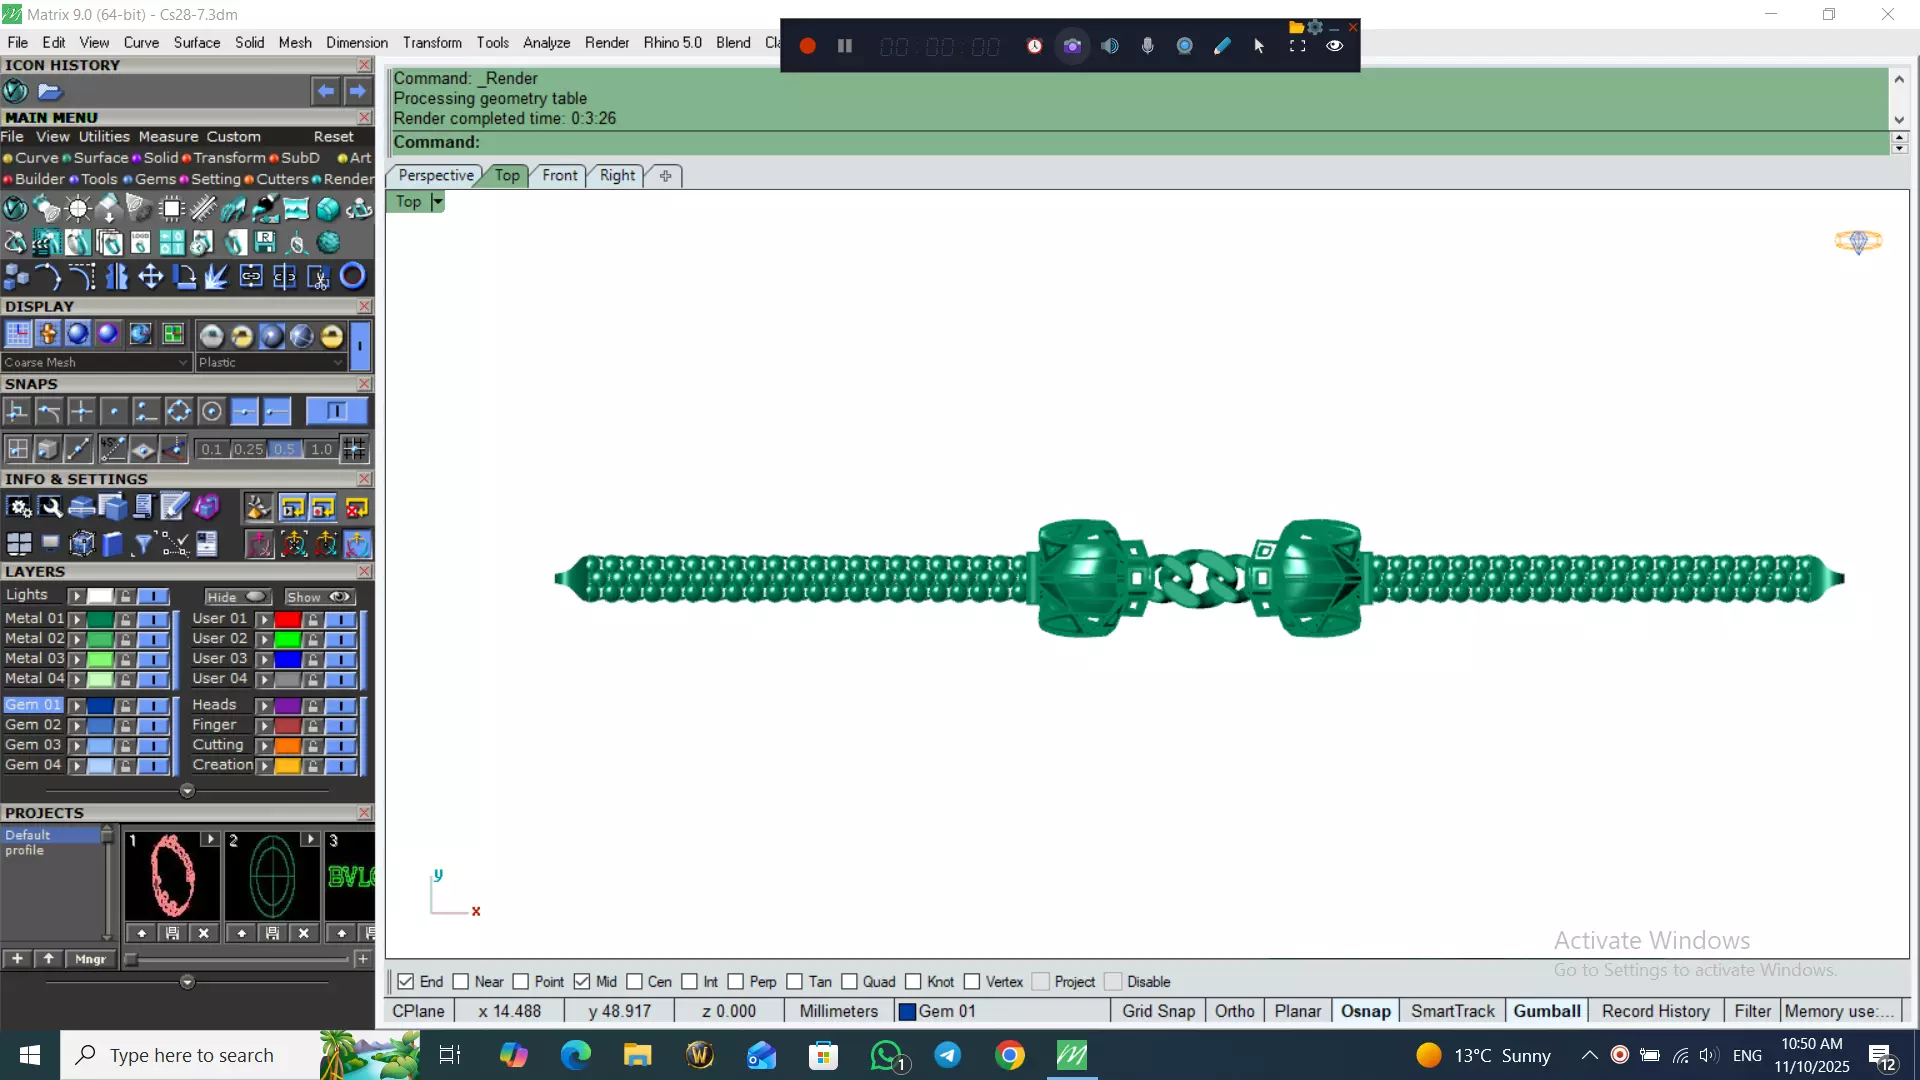Select the Join chain-link tool icon

(251, 277)
